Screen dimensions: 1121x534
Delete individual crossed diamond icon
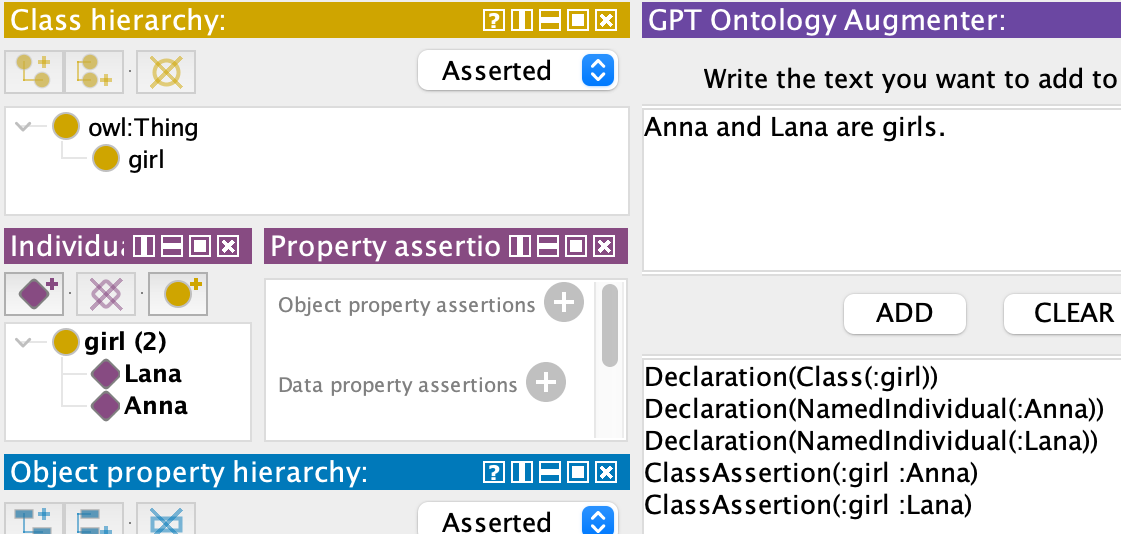(106, 294)
